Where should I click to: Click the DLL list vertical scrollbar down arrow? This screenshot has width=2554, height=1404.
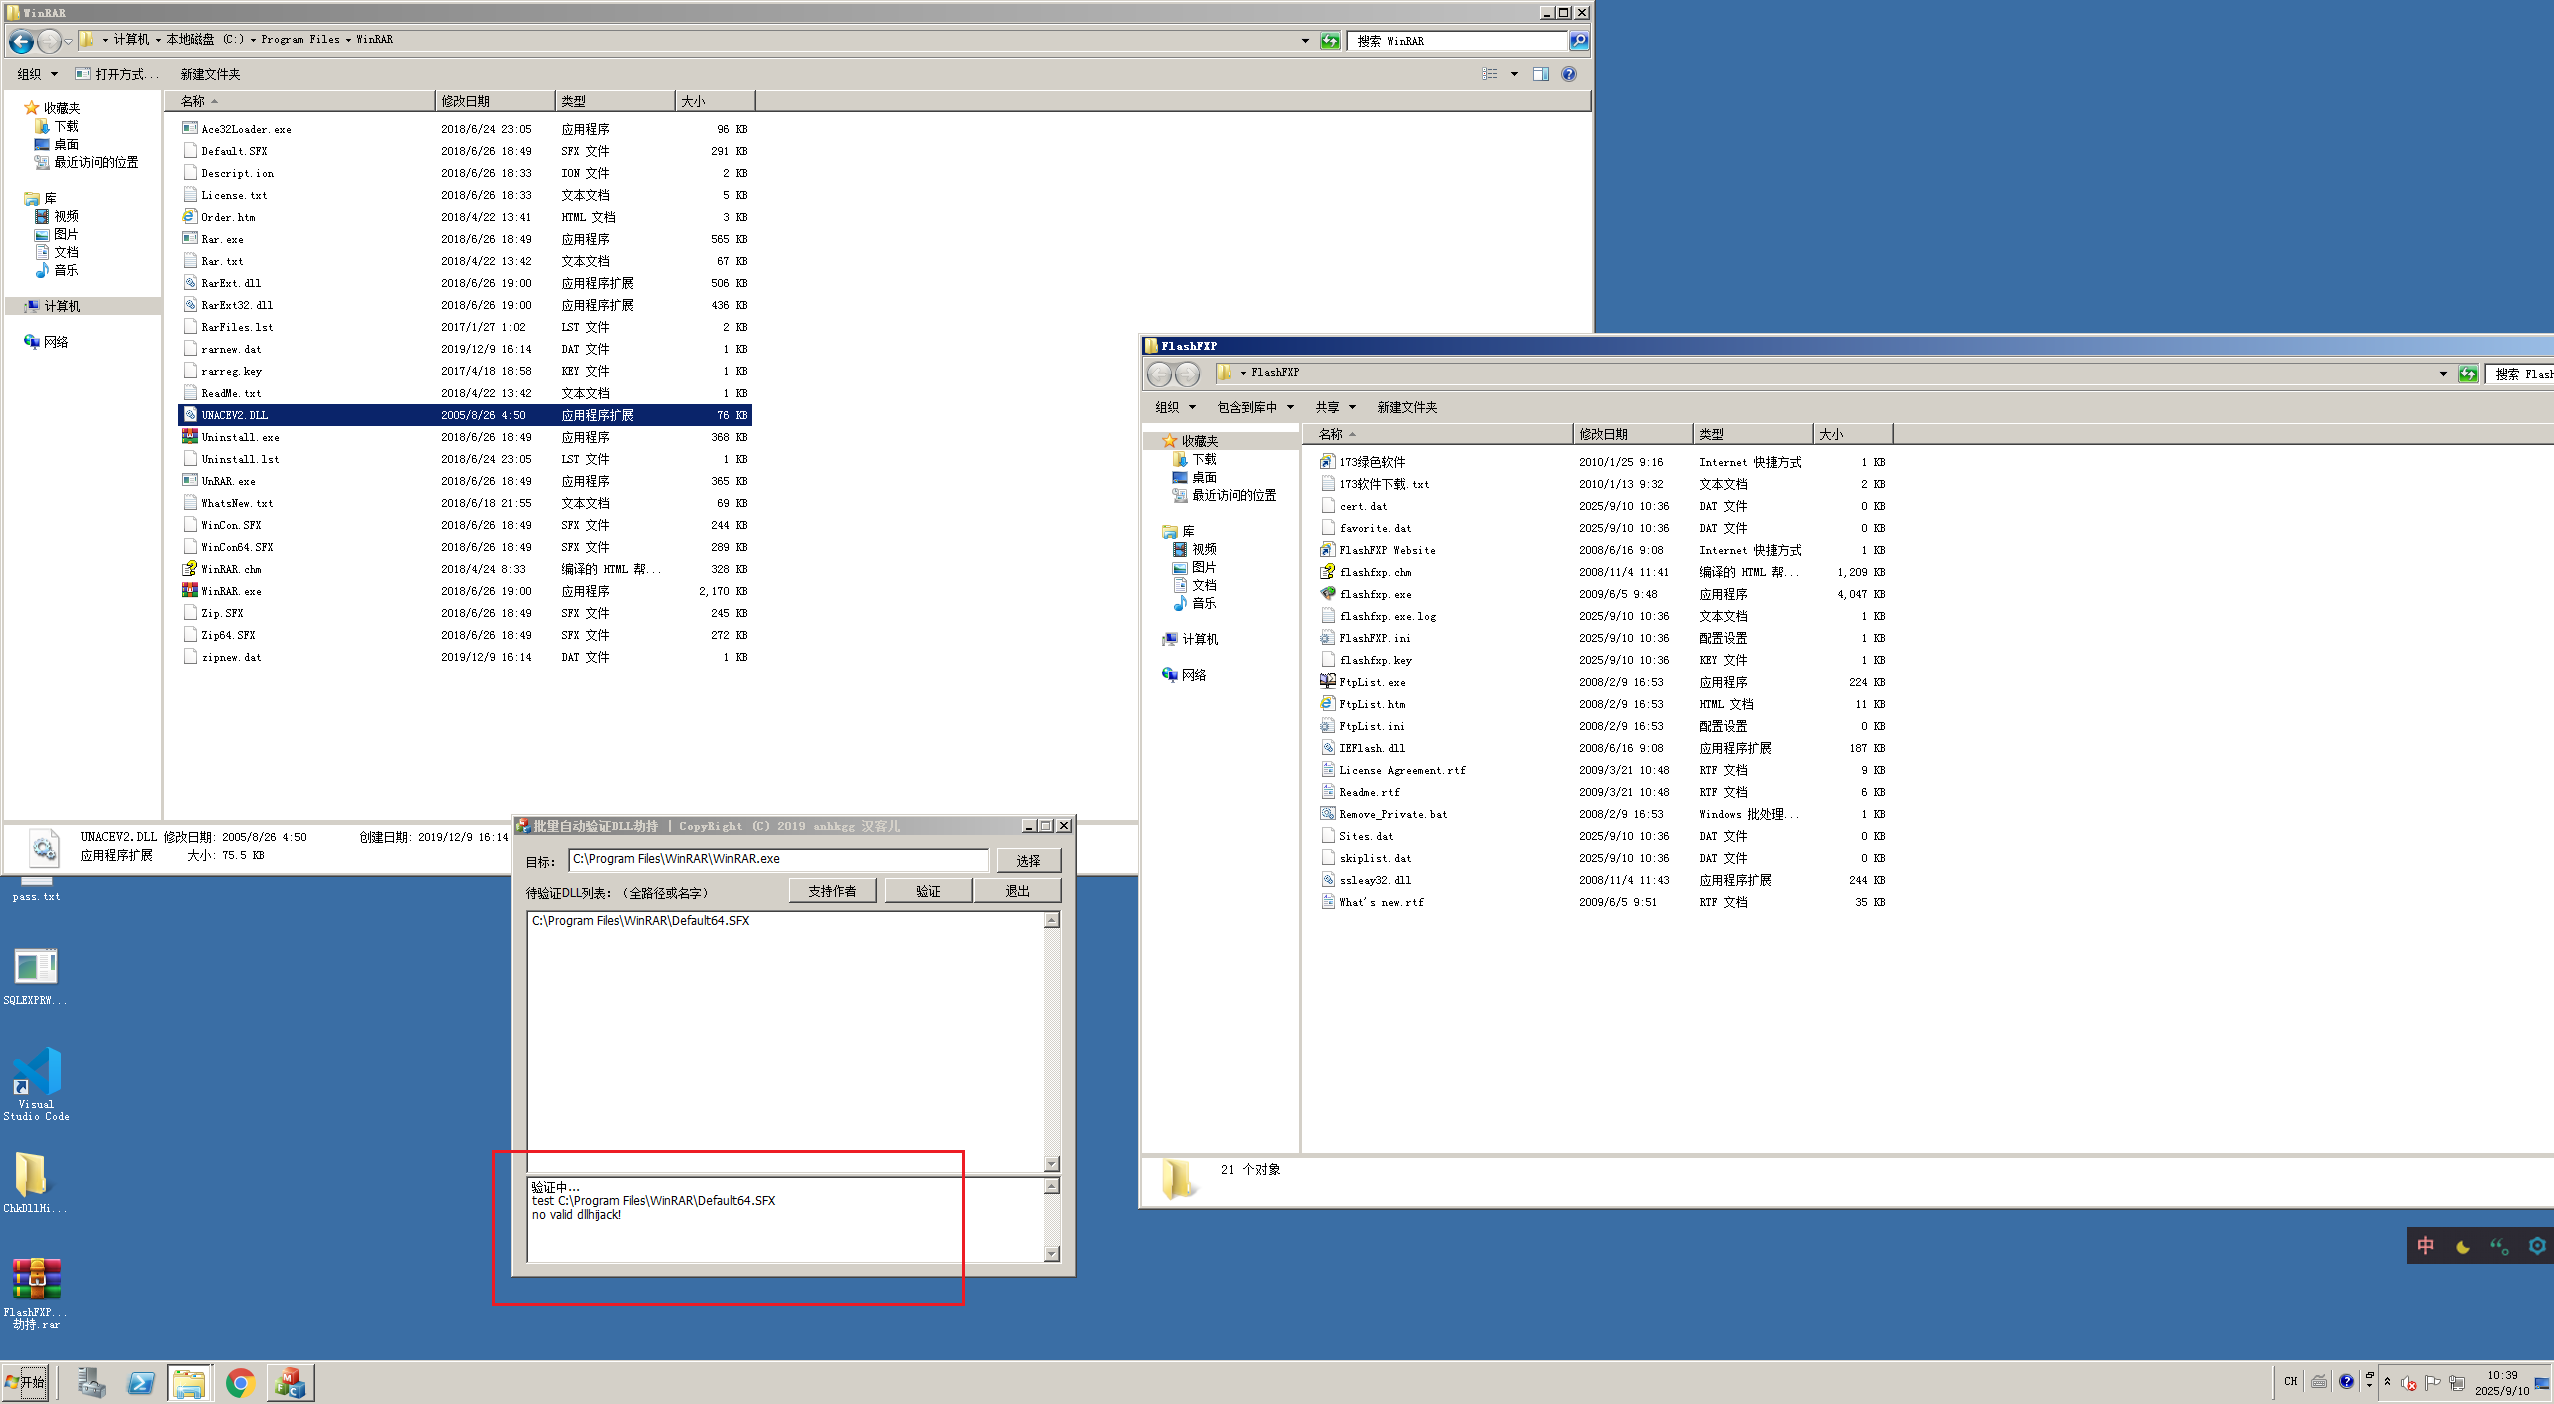coord(1052,1164)
